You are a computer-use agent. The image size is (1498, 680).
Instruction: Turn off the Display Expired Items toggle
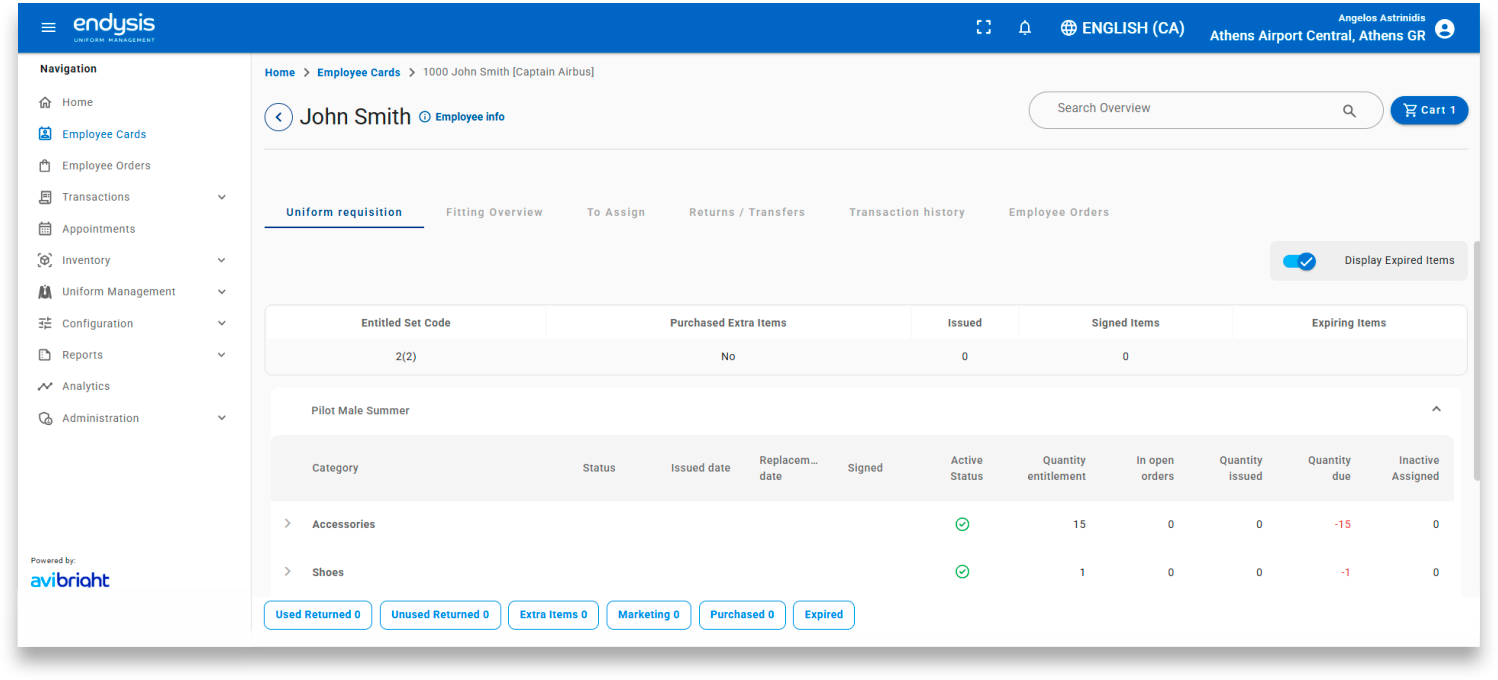coord(1299,261)
